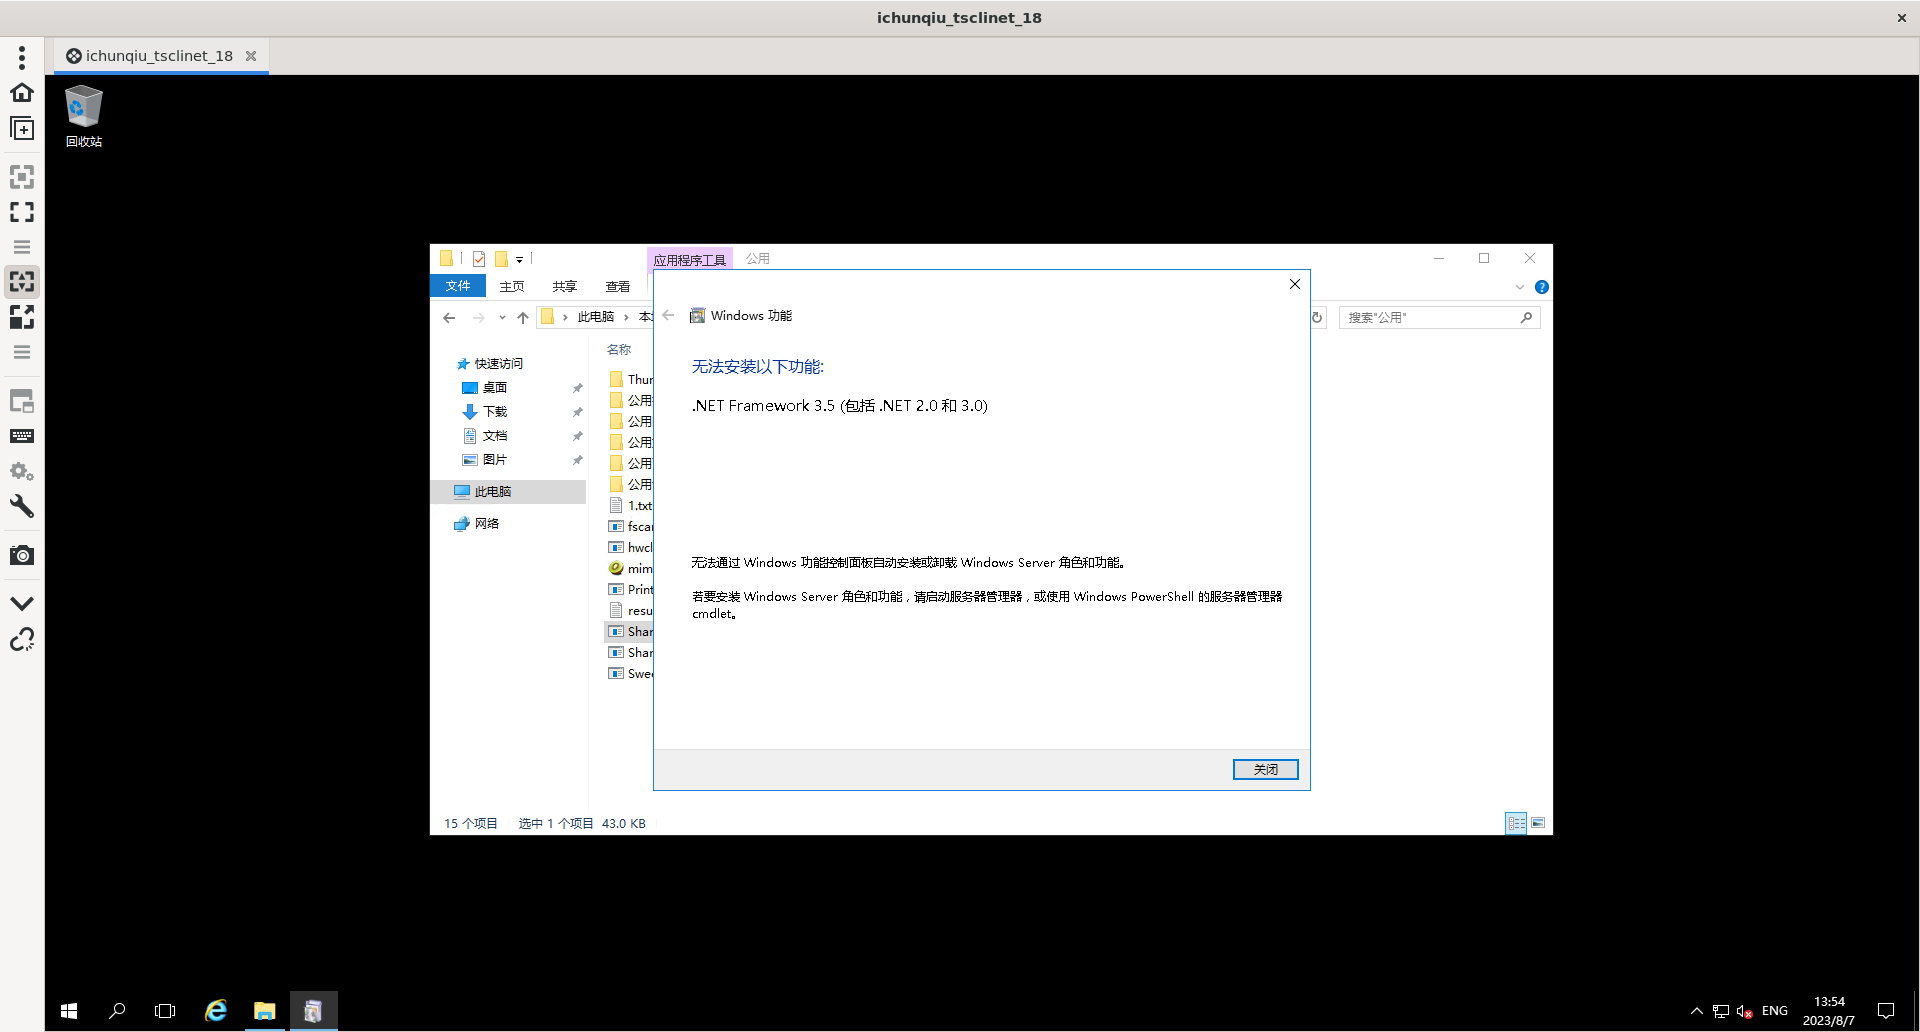Select the active dynamic resolution icon
The height and width of the screenshot is (1032, 1920).
pyautogui.click(x=22, y=282)
